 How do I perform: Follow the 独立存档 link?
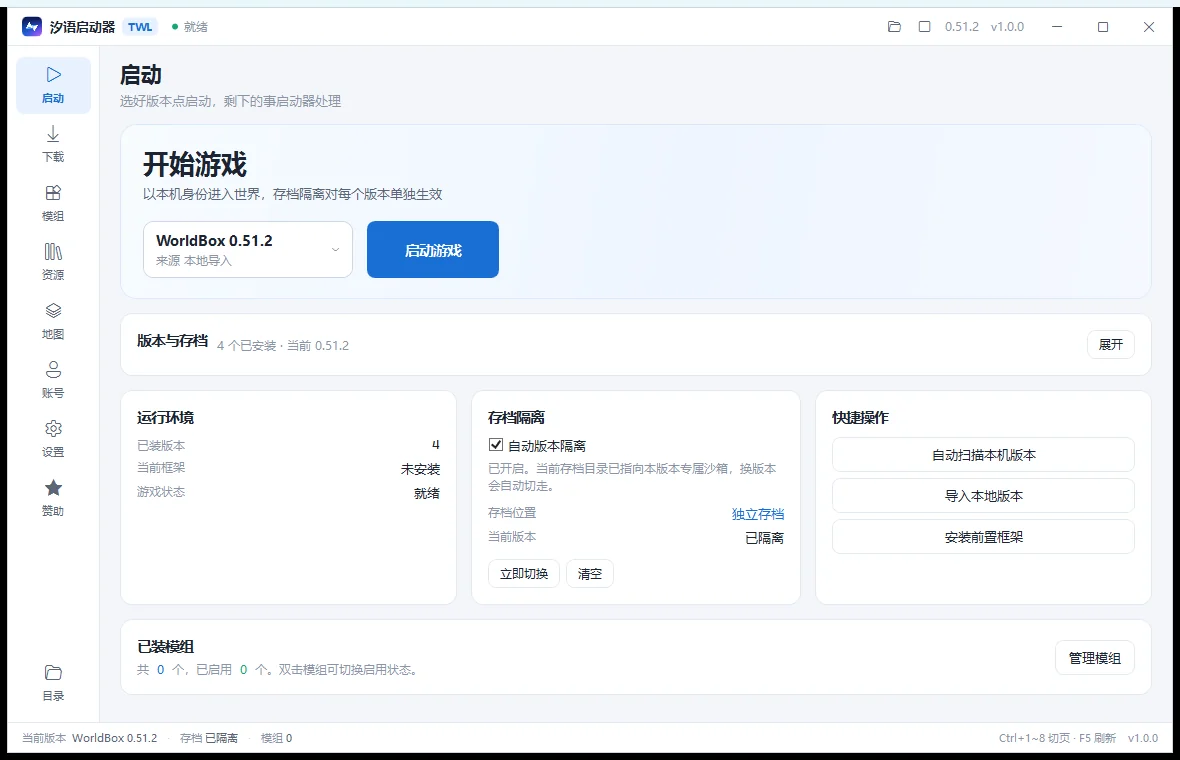(758, 514)
